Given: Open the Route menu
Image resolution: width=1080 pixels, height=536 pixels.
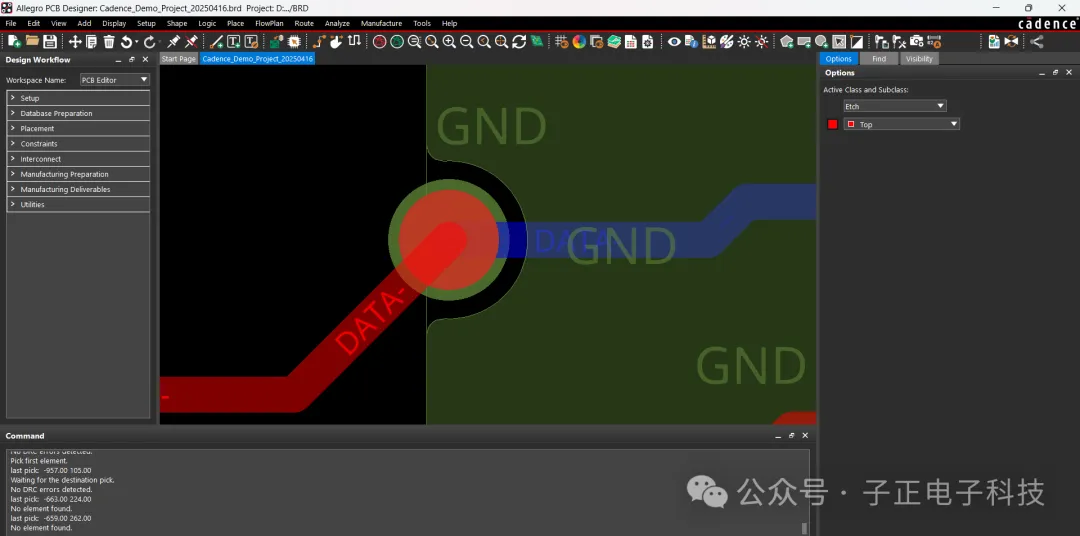Looking at the screenshot, I should pyautogui.click(x=304, y=23).
